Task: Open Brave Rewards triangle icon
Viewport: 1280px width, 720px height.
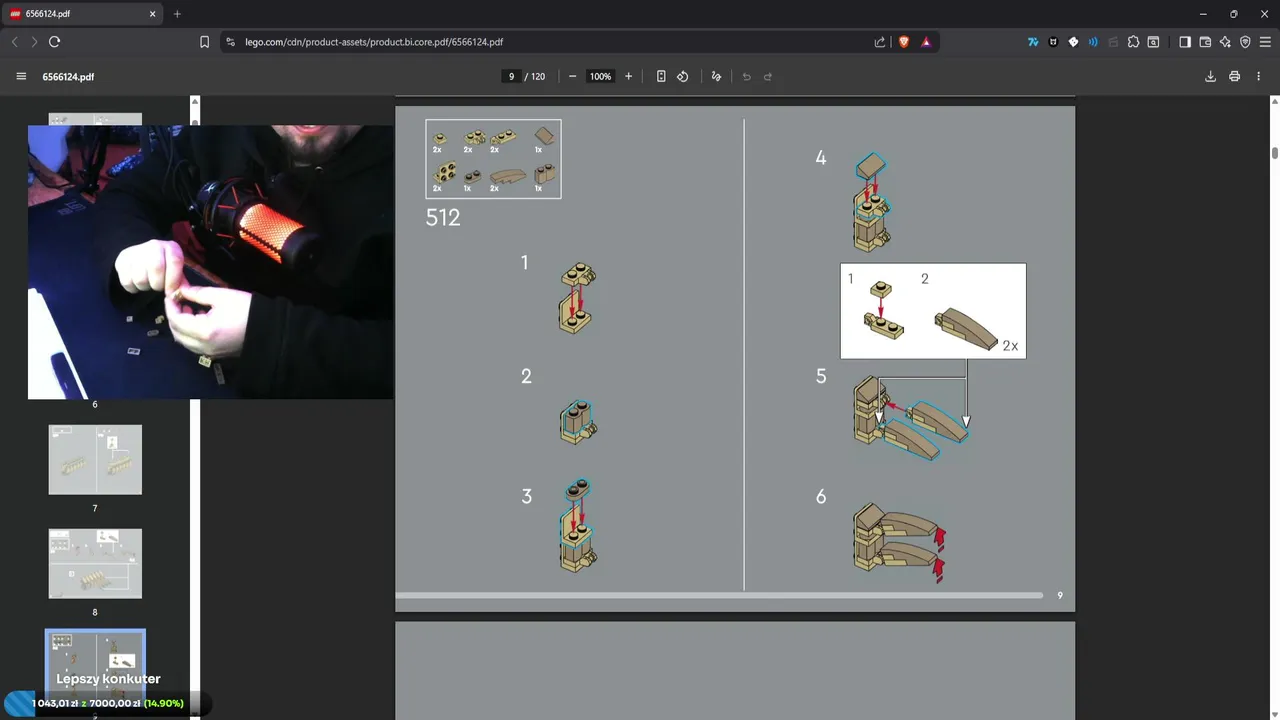Action: 926,42
